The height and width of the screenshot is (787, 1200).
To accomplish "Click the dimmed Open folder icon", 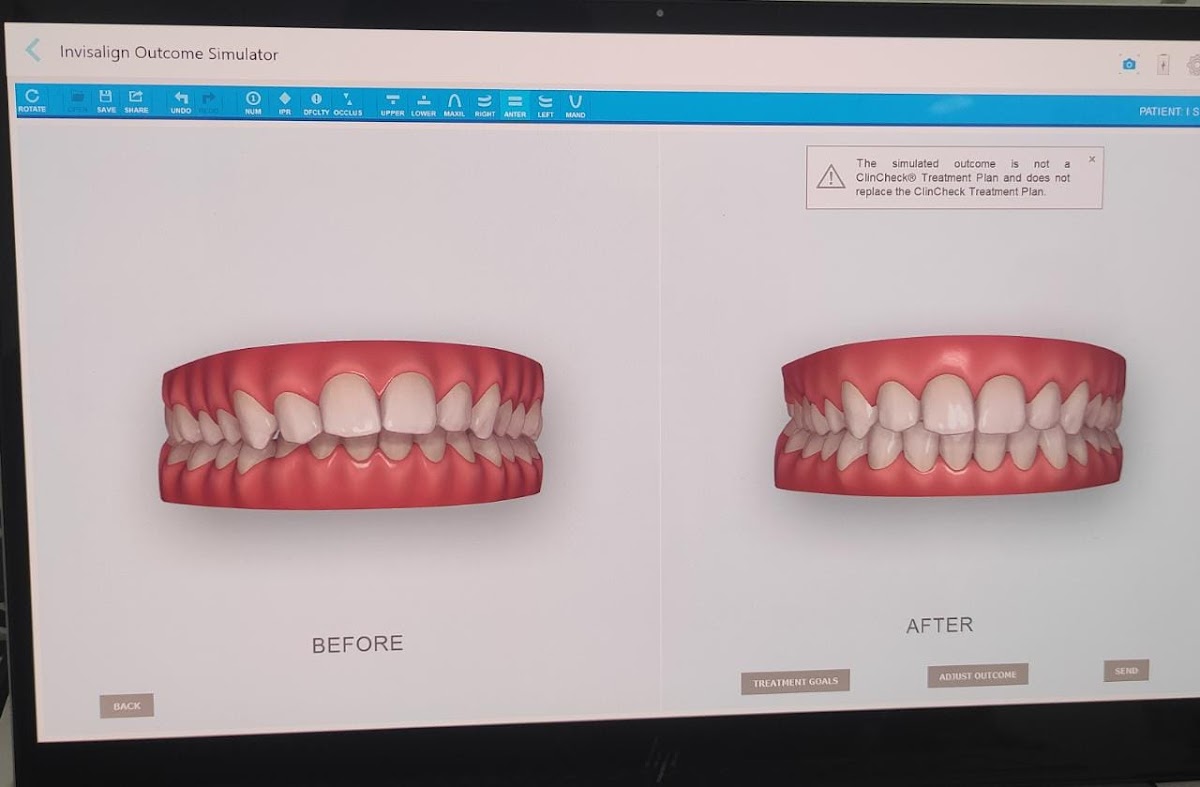I will pyautogui.click(x=78, y=99).
